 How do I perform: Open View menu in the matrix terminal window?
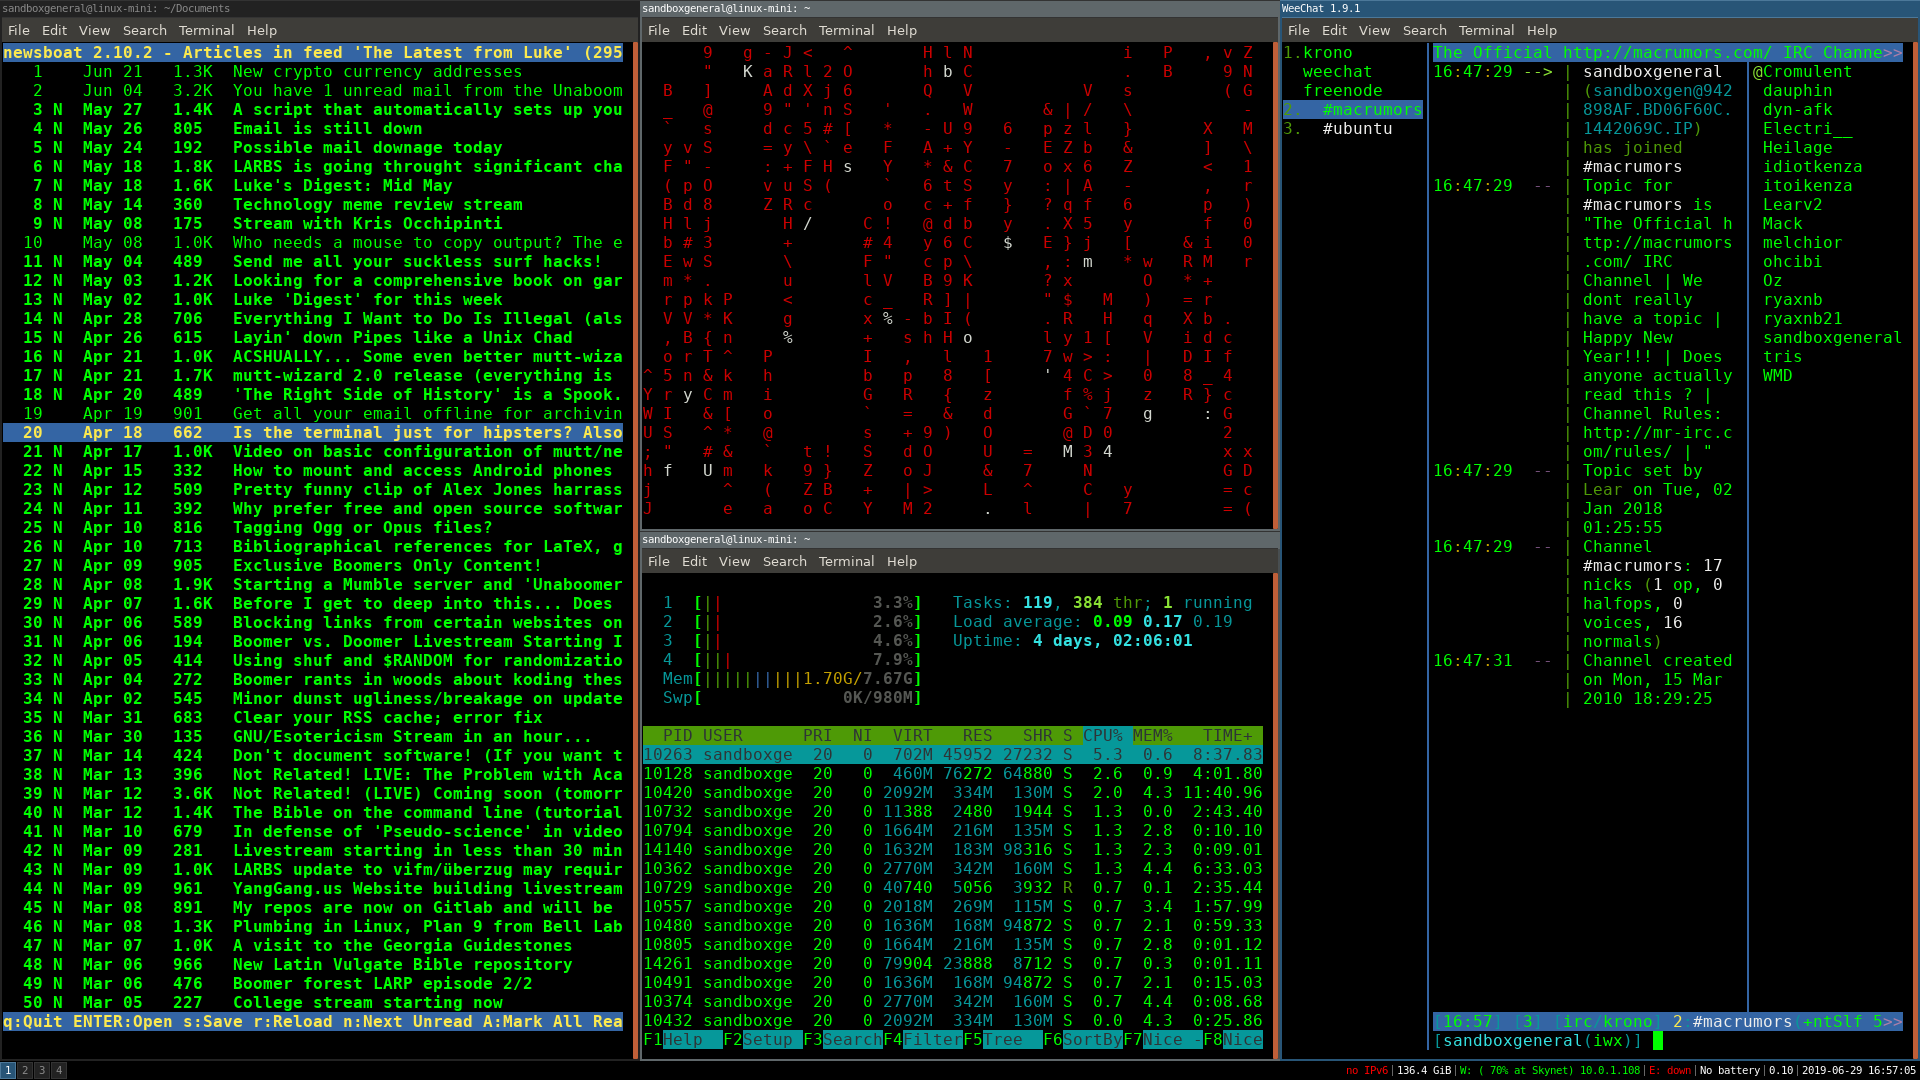pos(734,31)
